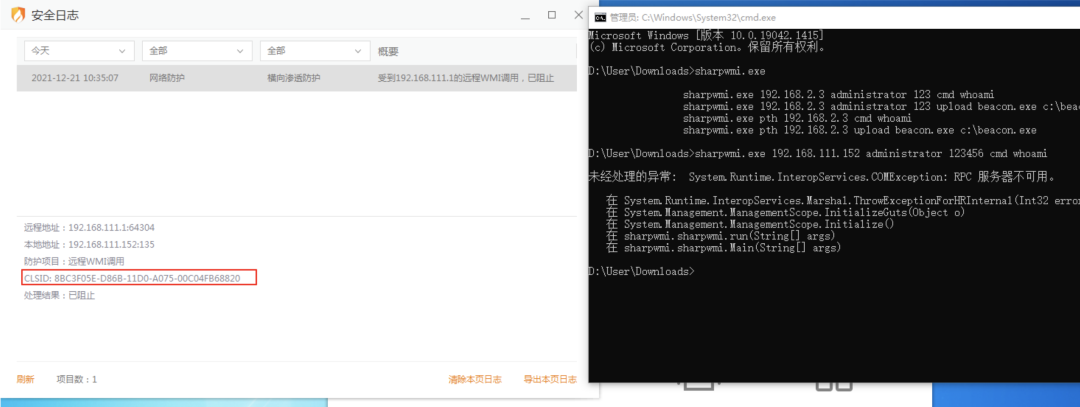Click the sharpwmi.sharpwmi.Main stack trace line
The image size is (1080, 407).
(723, 247)
